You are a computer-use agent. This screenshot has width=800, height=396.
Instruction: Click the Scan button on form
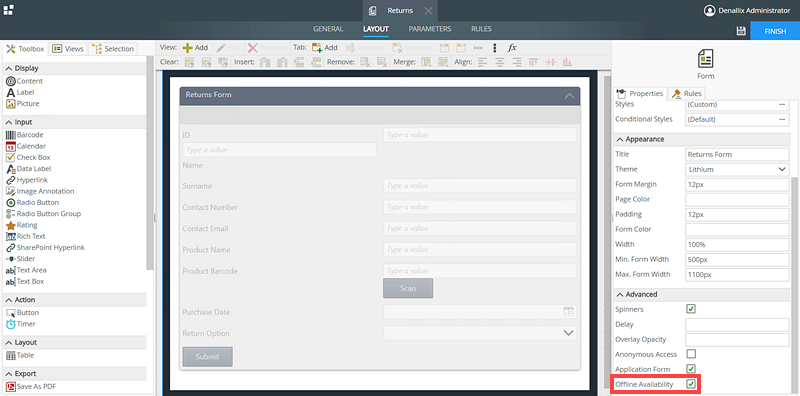click(408, 288)
